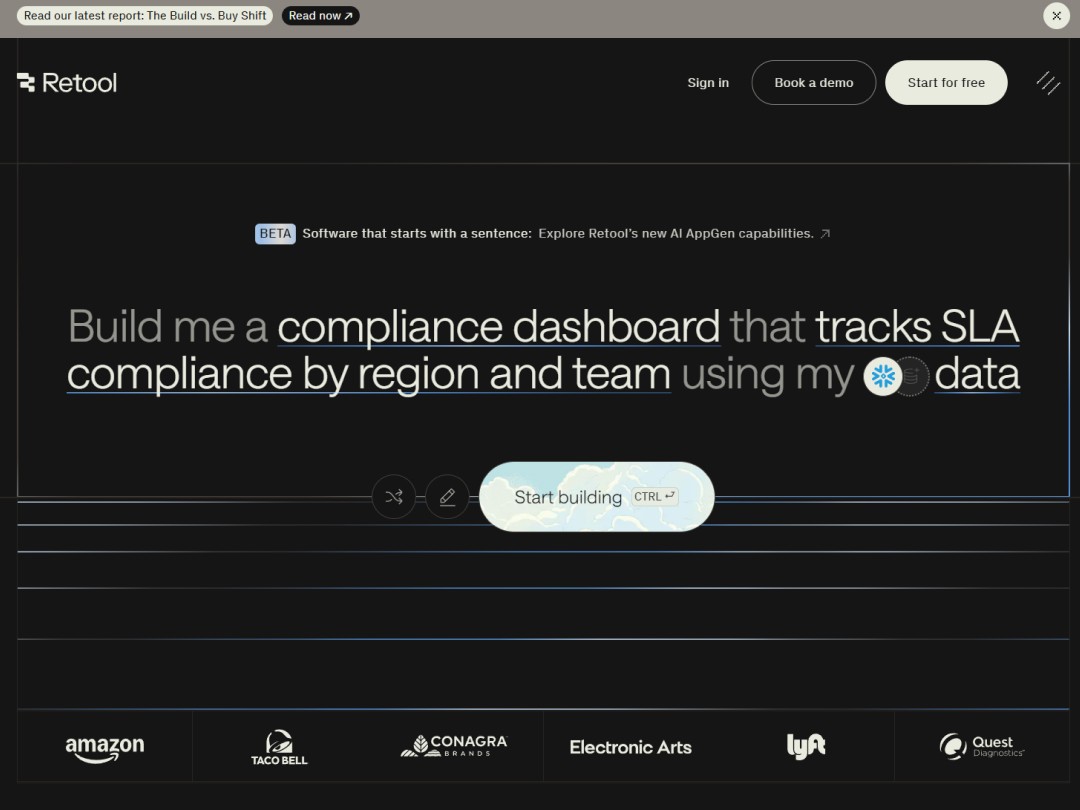Screen dimensions: 1080x810
Task: Click the Electronic Arts customer logo
Action: click(x=630, y=747)
